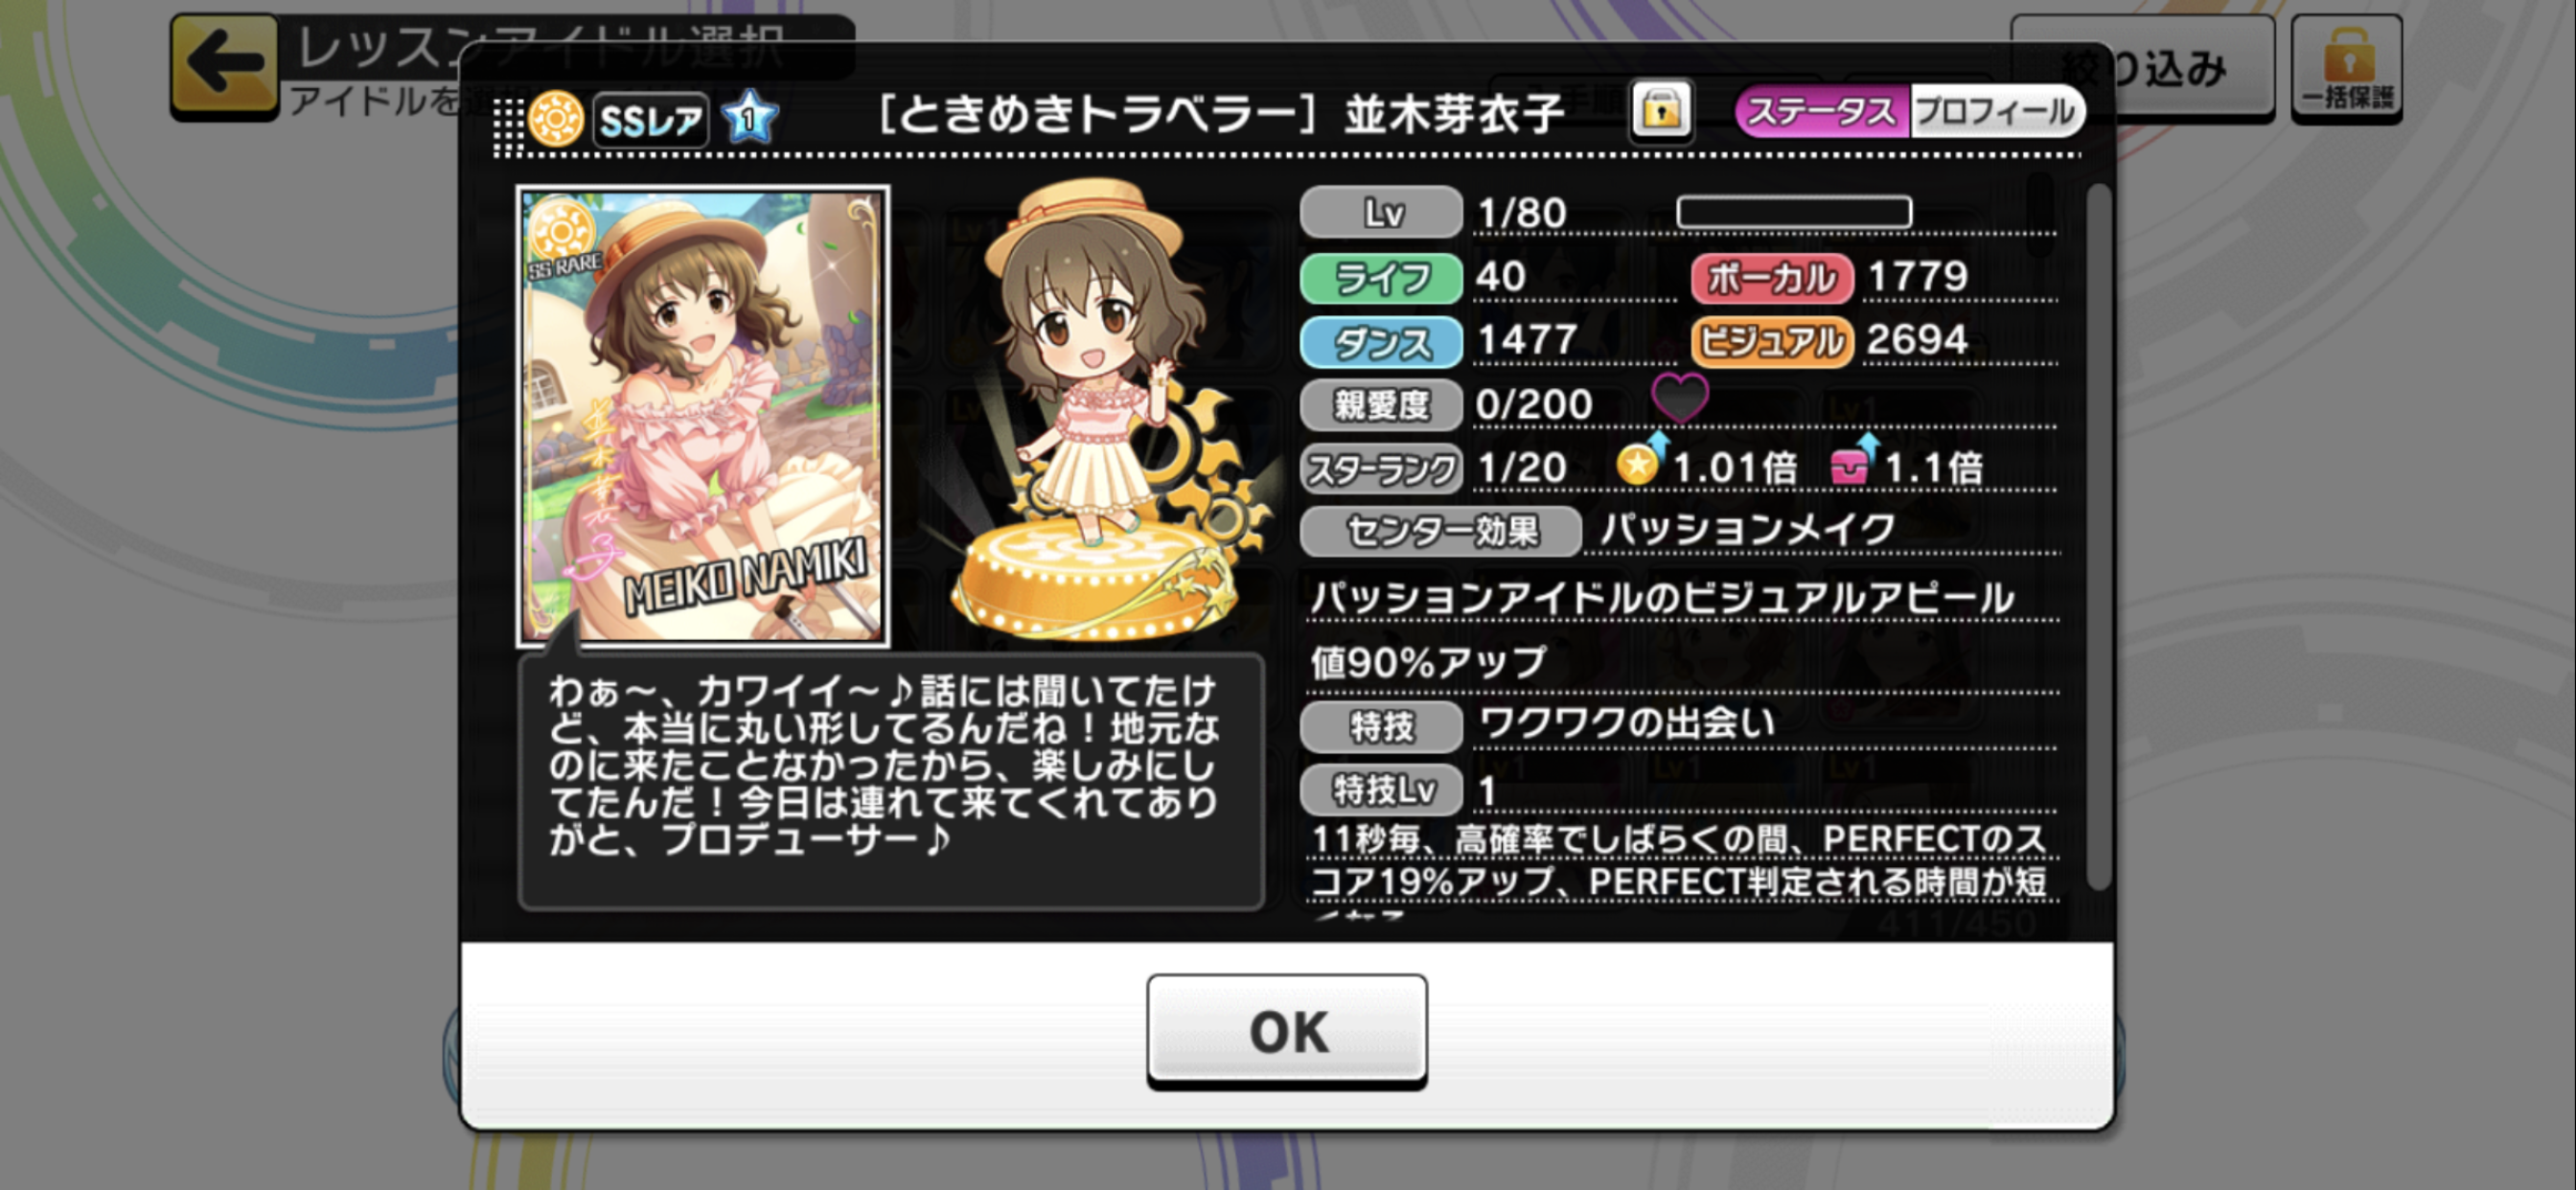Tap the SSレア rarity badge
Viewport: 2576px width, 1190px height.
coord(651,121)
